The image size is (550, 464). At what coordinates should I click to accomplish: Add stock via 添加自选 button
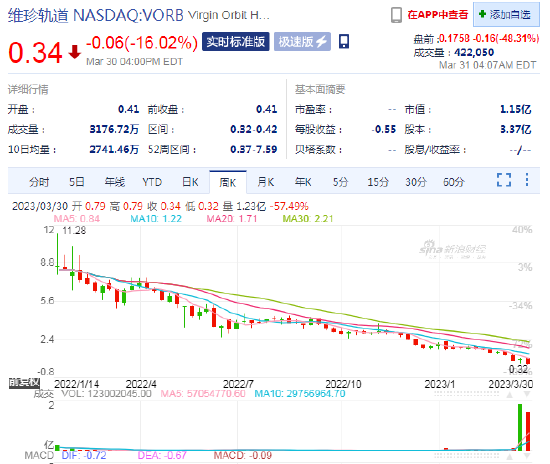[506, 14]
